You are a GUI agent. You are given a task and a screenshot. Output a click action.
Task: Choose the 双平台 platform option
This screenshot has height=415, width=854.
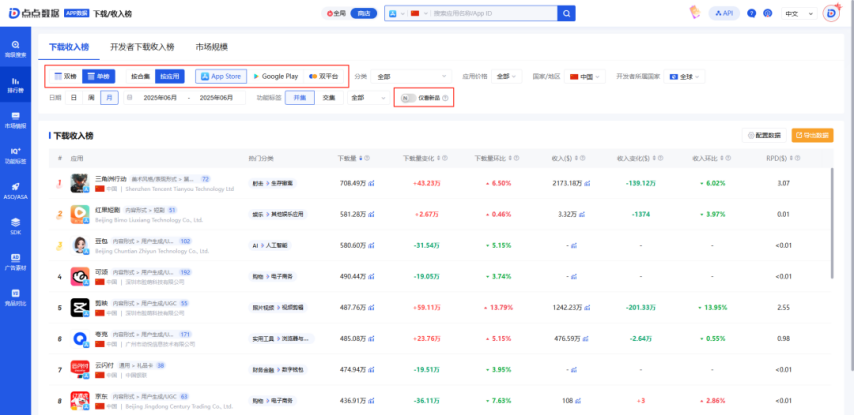[323, 76]
